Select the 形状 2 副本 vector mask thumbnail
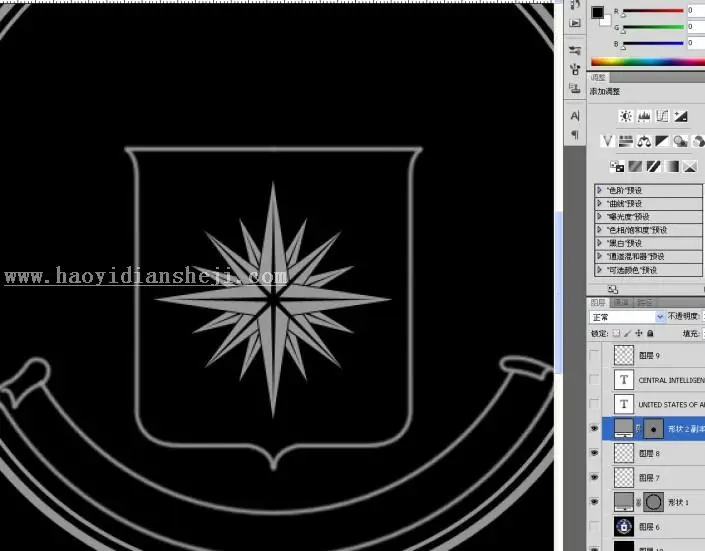705x551 pixels. 653,429
